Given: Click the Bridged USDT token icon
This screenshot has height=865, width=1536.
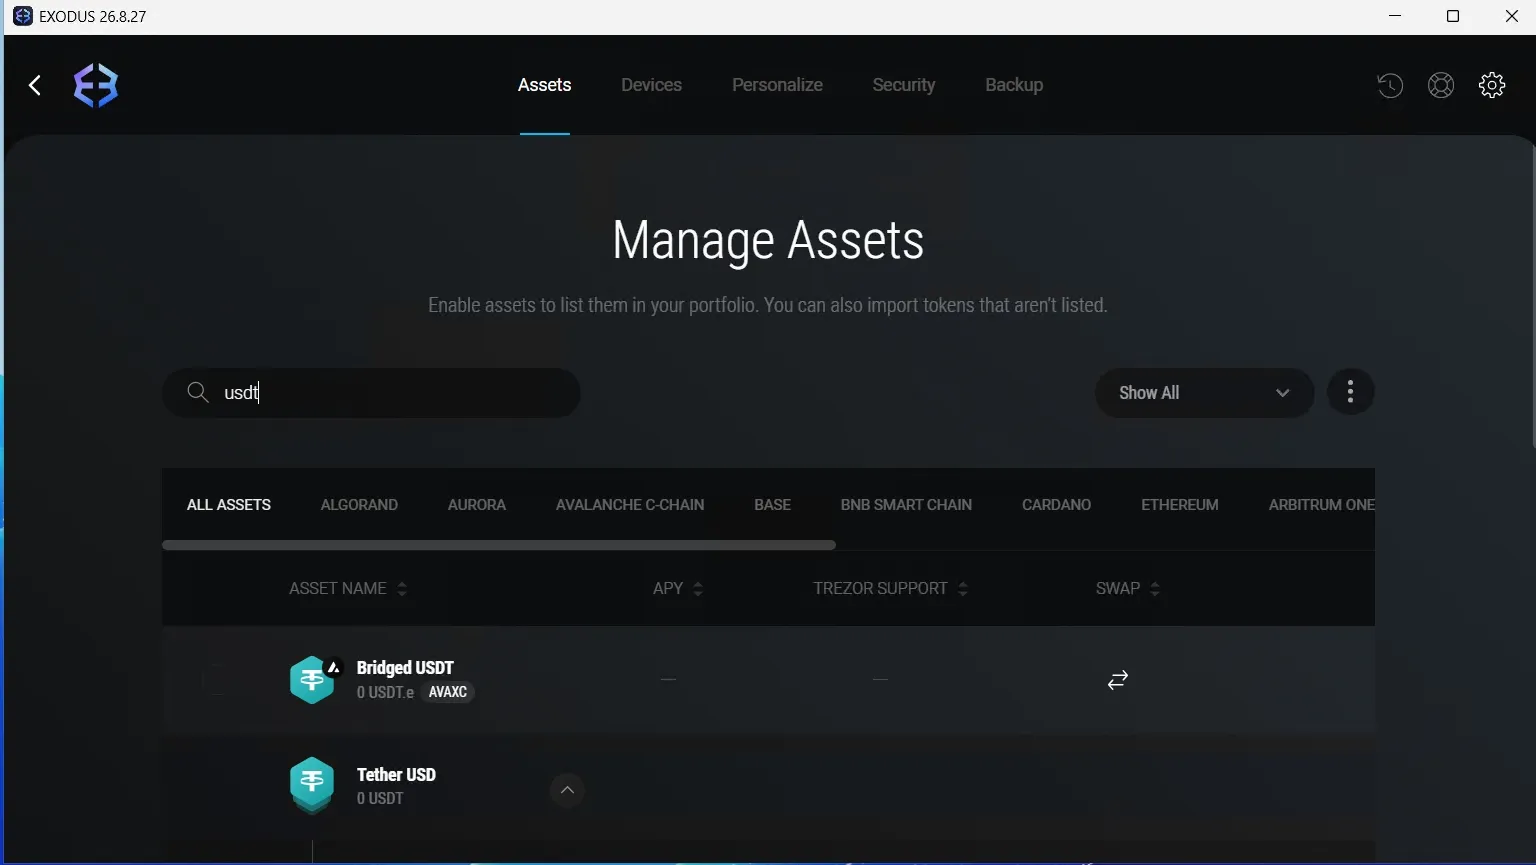Looking at the screenshot, I should (x=312, y=680).
